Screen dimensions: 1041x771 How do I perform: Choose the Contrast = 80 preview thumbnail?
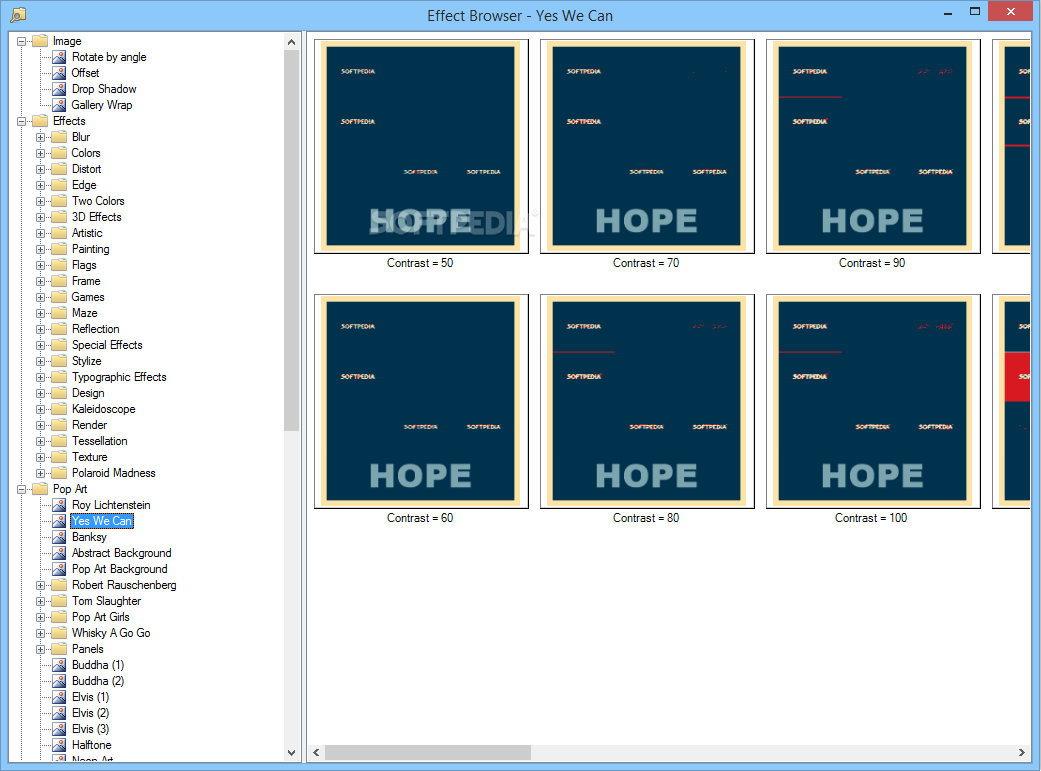pos(647,401)
